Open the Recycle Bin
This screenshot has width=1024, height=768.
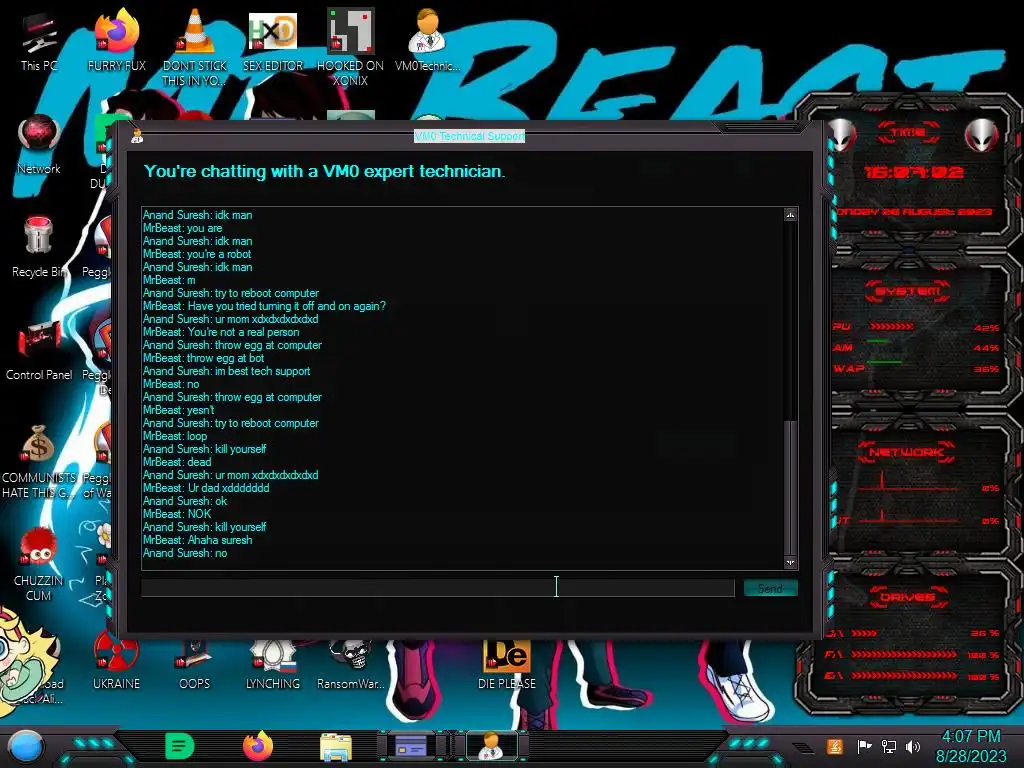click(39, 247)
